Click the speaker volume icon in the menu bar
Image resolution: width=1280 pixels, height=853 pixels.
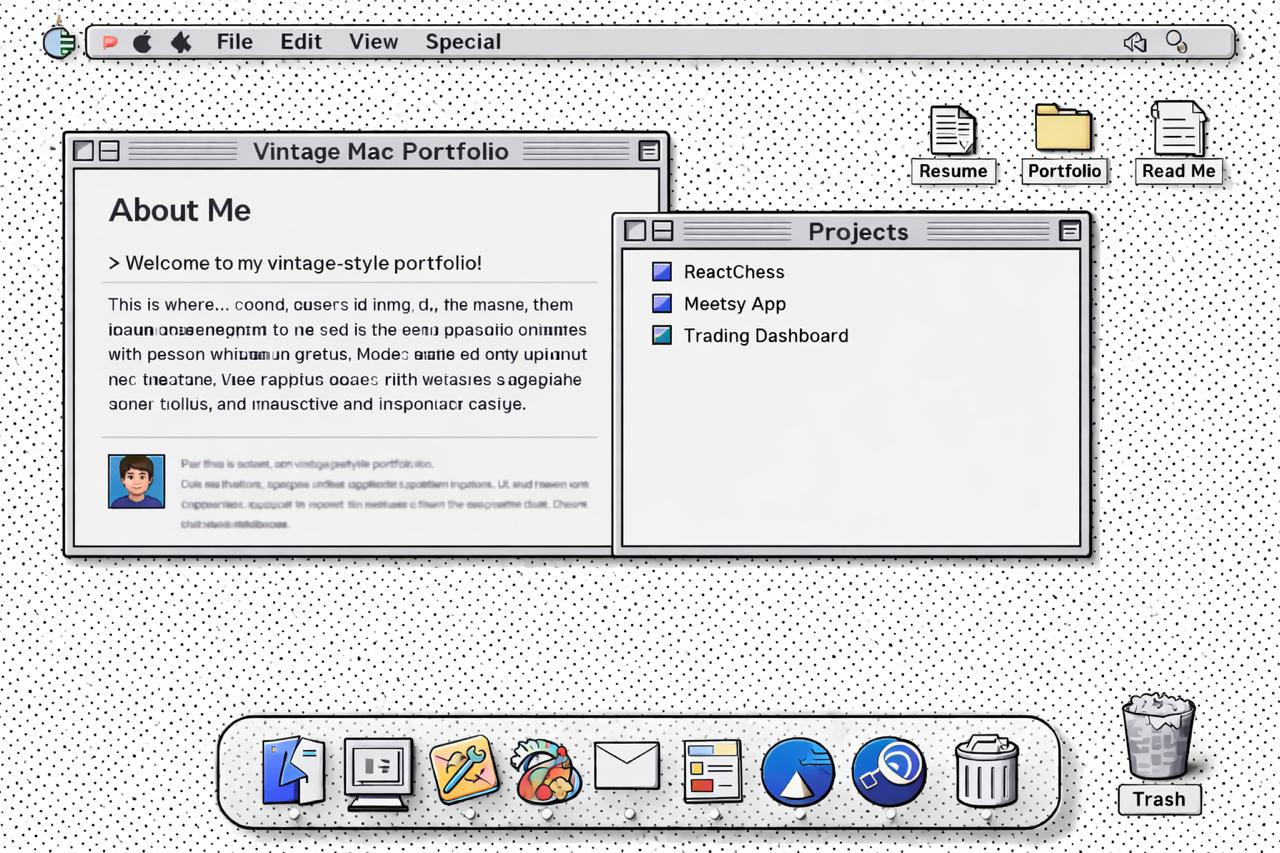[1134, 42]
